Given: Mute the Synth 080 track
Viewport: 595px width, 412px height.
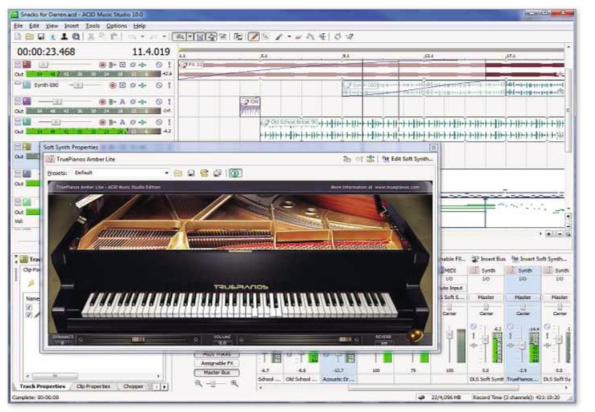Looking at the screenshot, I should pos(159,85).
